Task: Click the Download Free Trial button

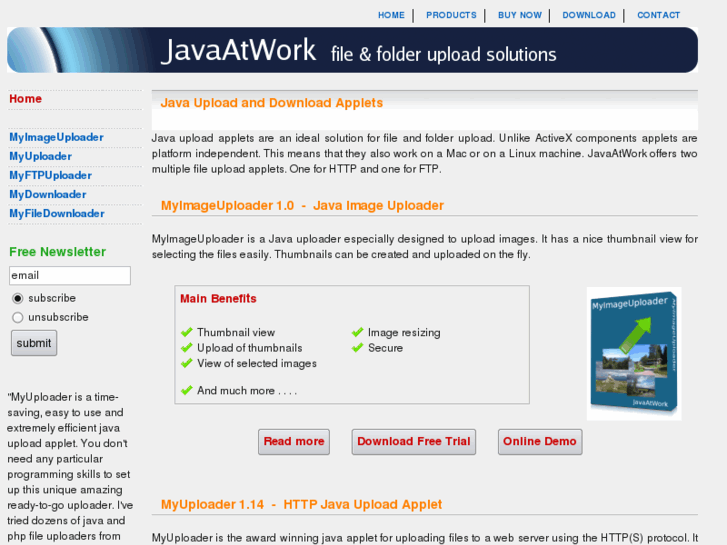Action: (414, 442)
